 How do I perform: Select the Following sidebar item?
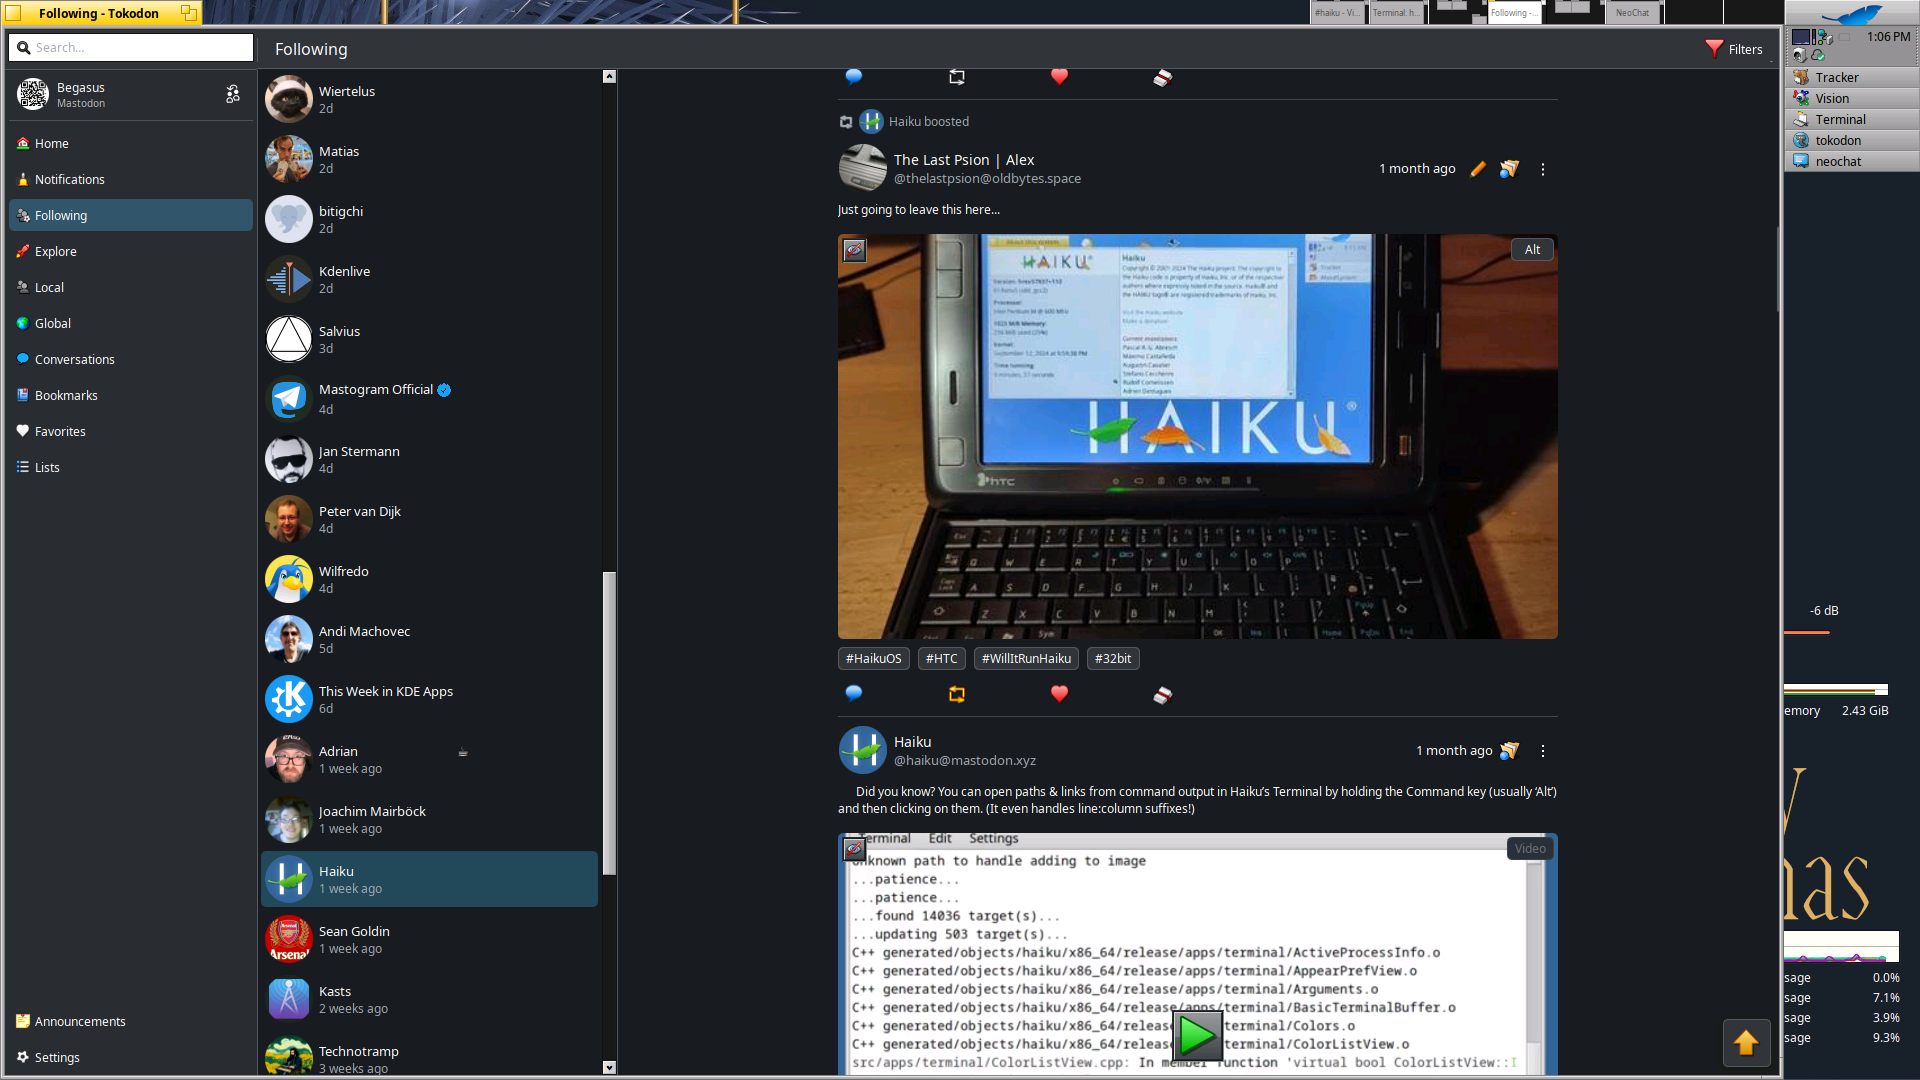(131, 216)
